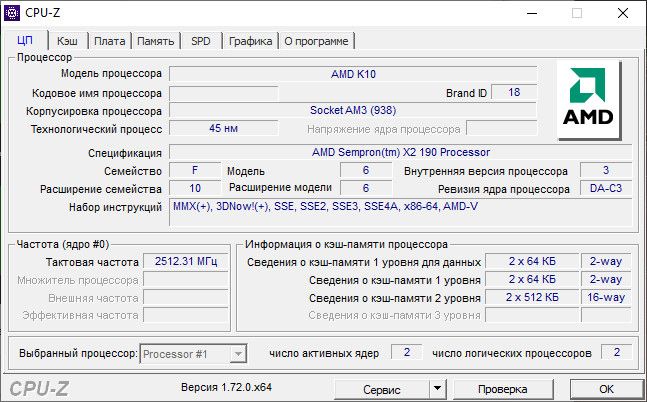Close the CPU-Z window
Screen dimensions: 647x402
(623, 13)
